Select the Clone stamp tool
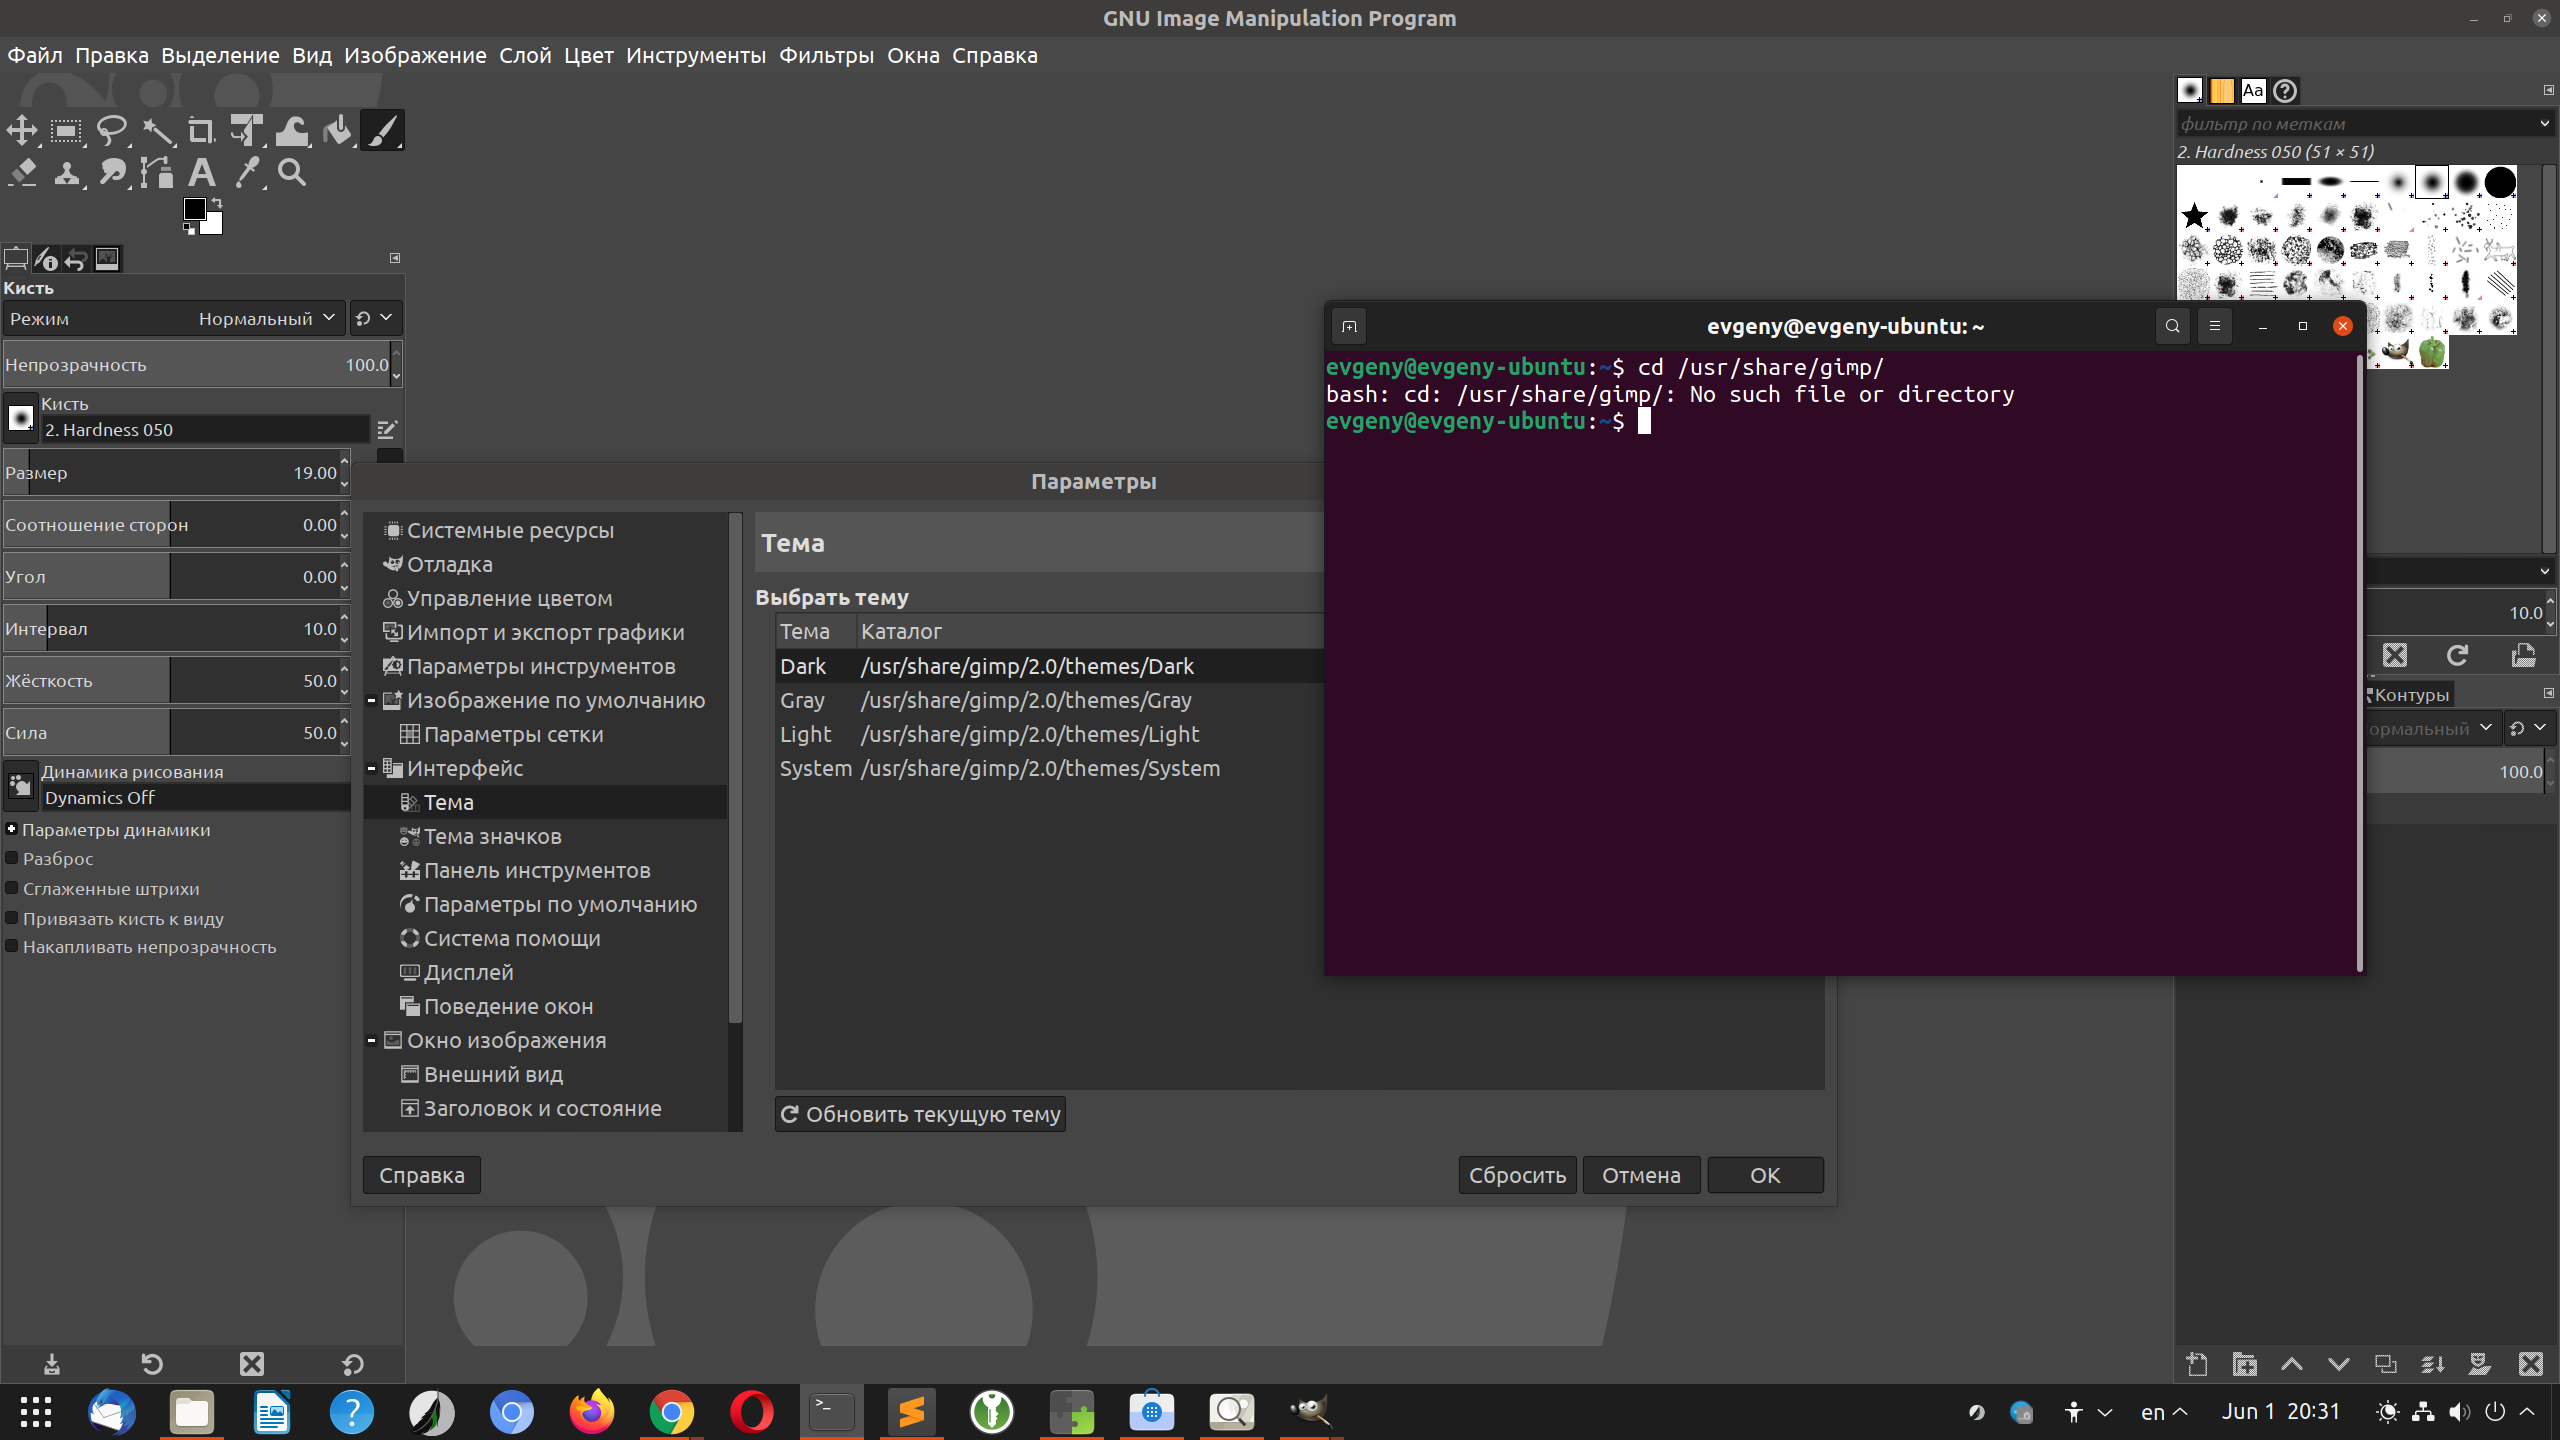Screen dimensions: 2560x1440 point(67,173)
